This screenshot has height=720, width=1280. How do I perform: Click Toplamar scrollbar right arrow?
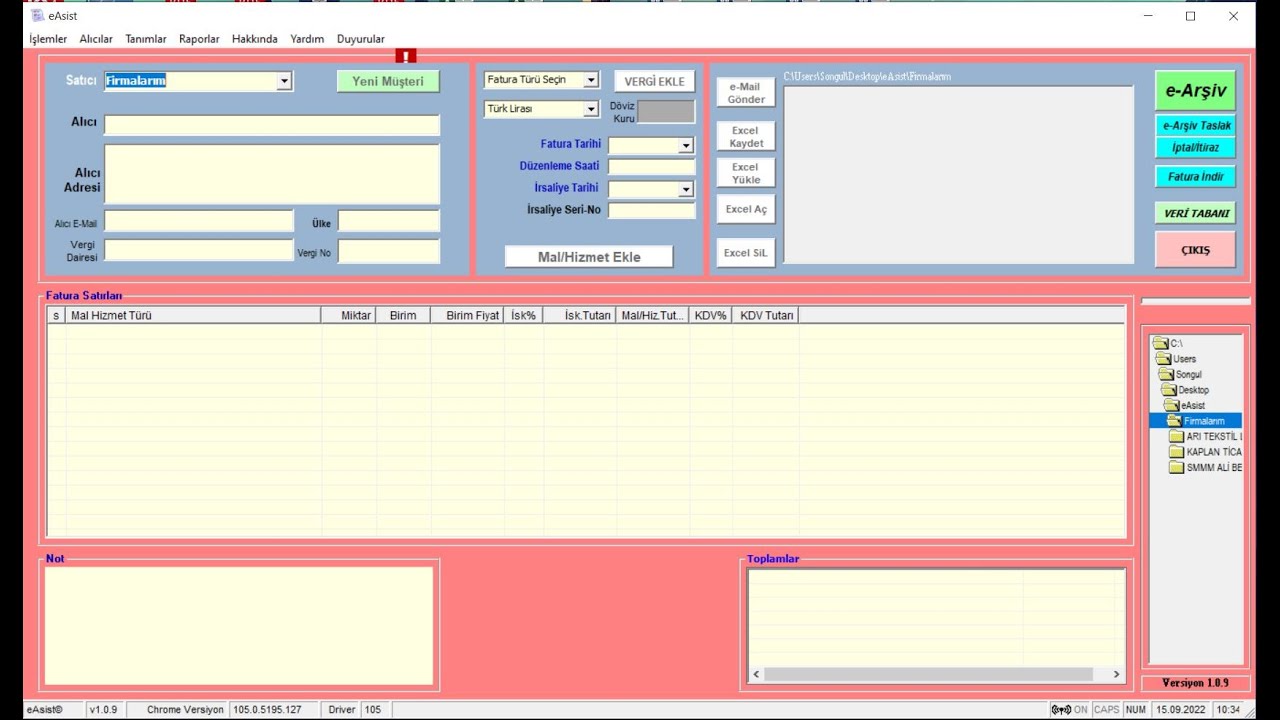[x=1118, y=675]
